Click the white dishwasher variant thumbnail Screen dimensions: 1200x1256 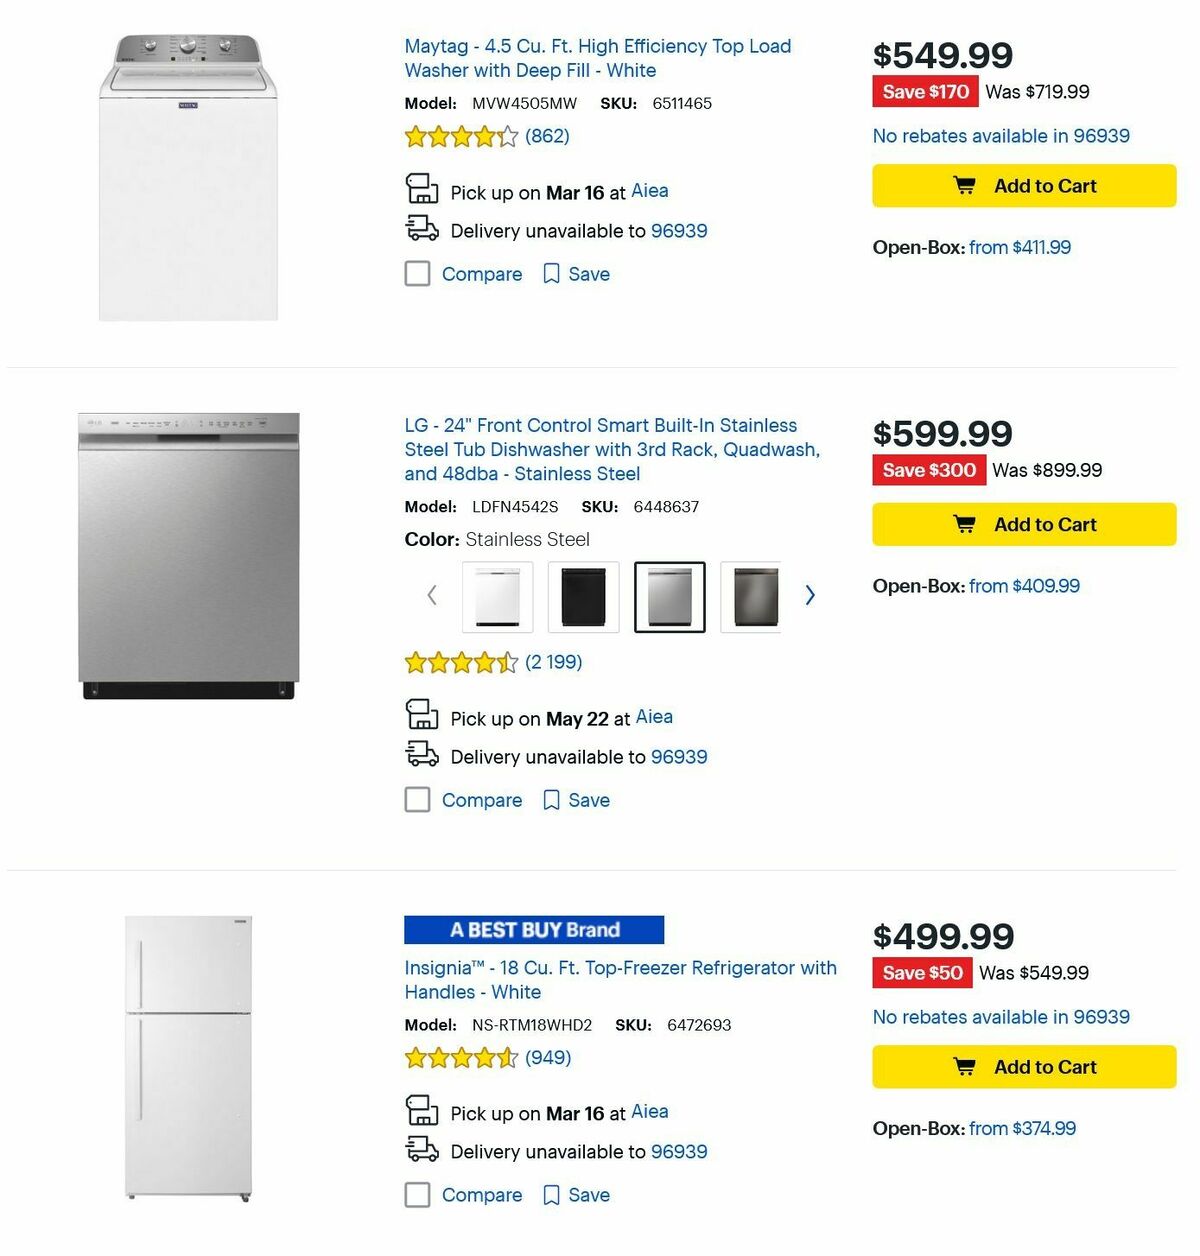497,596
